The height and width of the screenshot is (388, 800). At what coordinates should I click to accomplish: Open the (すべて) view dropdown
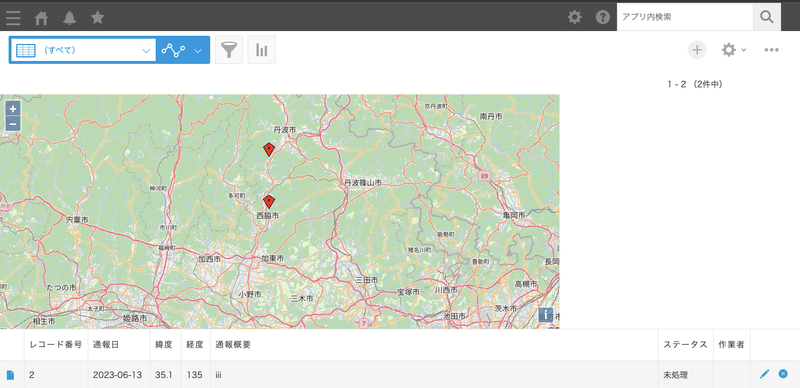83,50
